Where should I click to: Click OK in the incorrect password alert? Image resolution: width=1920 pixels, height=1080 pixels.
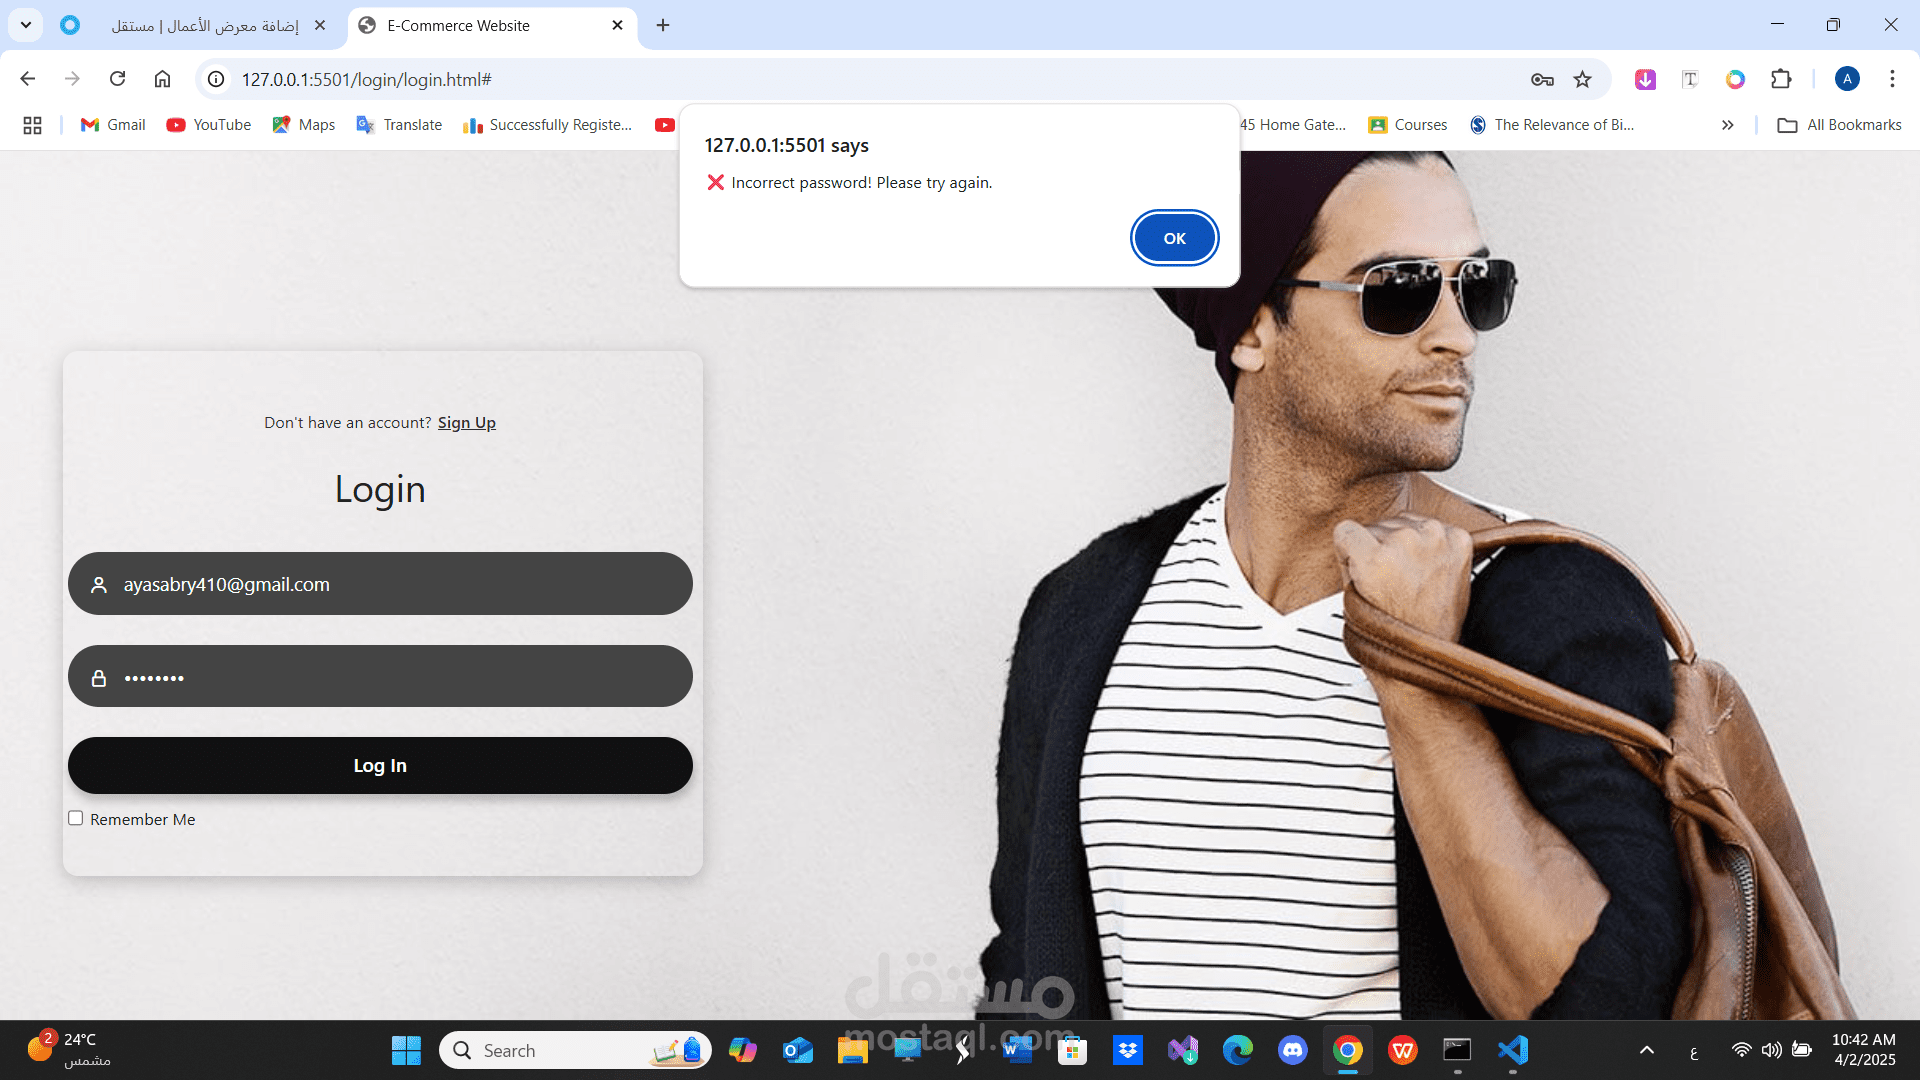tap(1174, 238)
